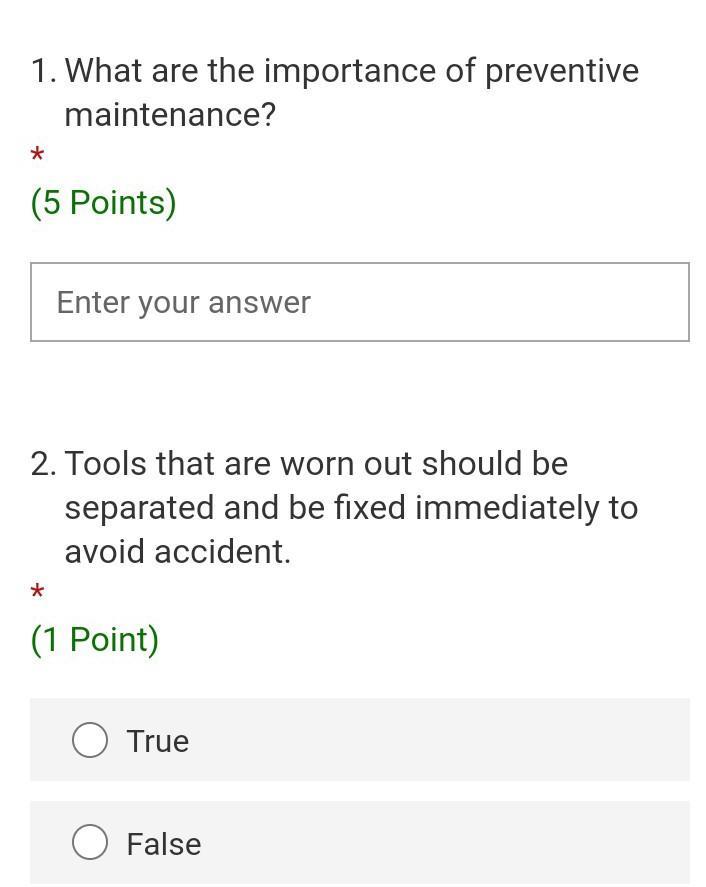Select the True radio button
This screenshot has width=706, height=887.
(90, 740)
